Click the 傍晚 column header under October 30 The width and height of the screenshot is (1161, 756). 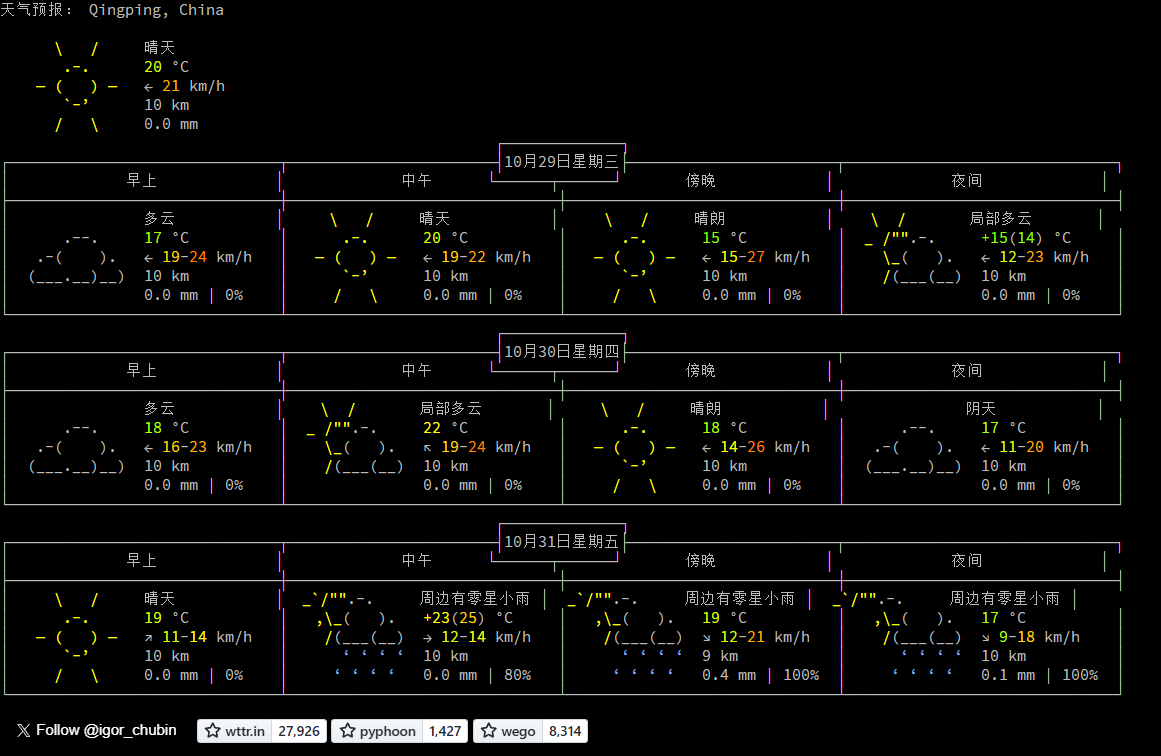700,370
